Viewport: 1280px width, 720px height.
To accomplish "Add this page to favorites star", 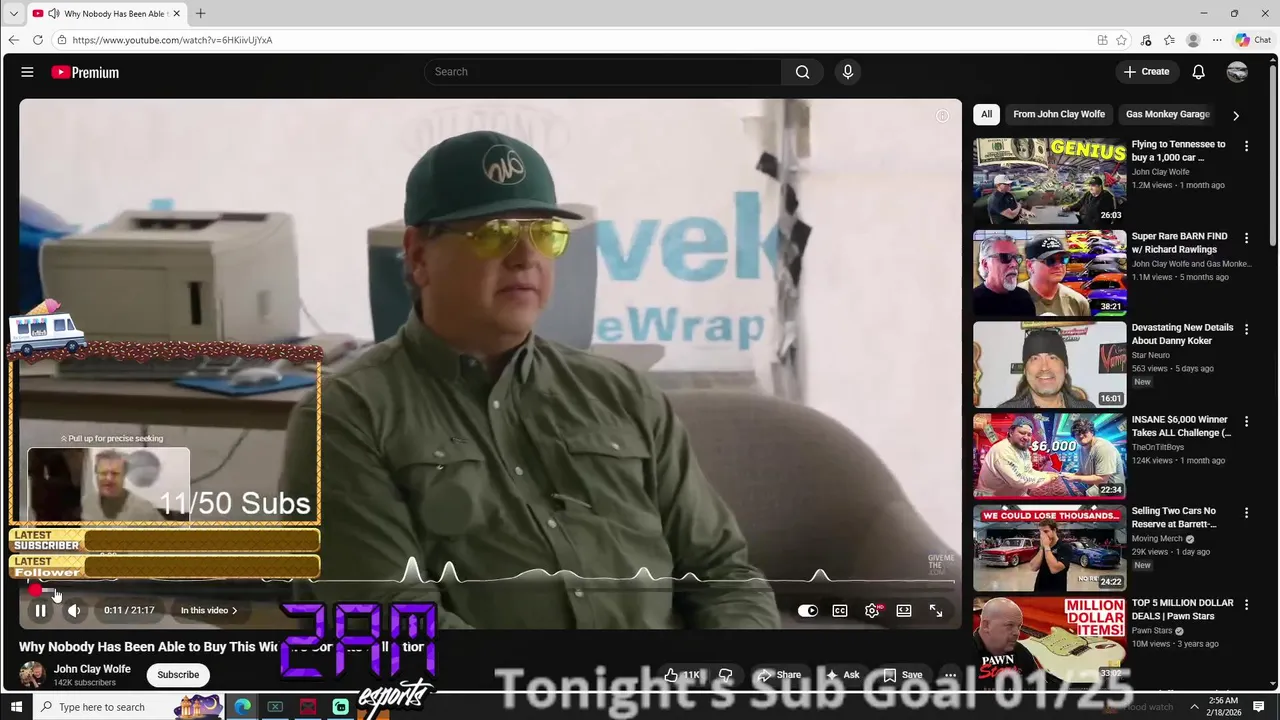I will click(x=1121, y=40).
